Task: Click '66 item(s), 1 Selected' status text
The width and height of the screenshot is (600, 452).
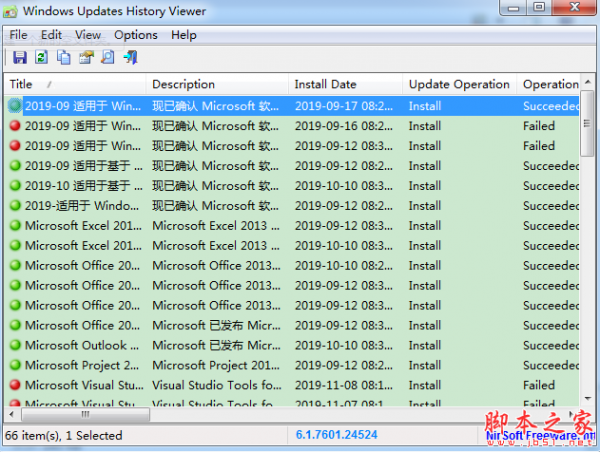Action: pyautogui.click(x=64, y=435)
